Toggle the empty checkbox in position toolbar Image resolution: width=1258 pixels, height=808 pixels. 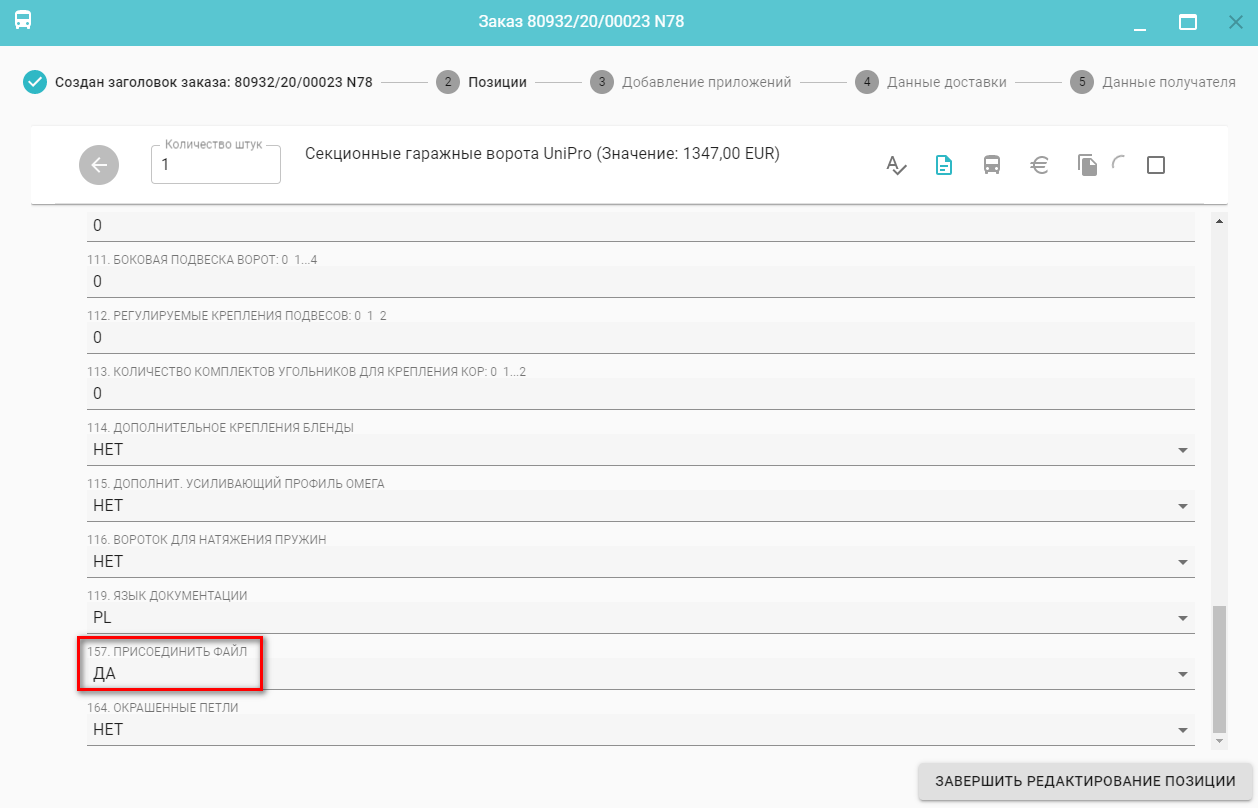click(x=1156, y=165)
